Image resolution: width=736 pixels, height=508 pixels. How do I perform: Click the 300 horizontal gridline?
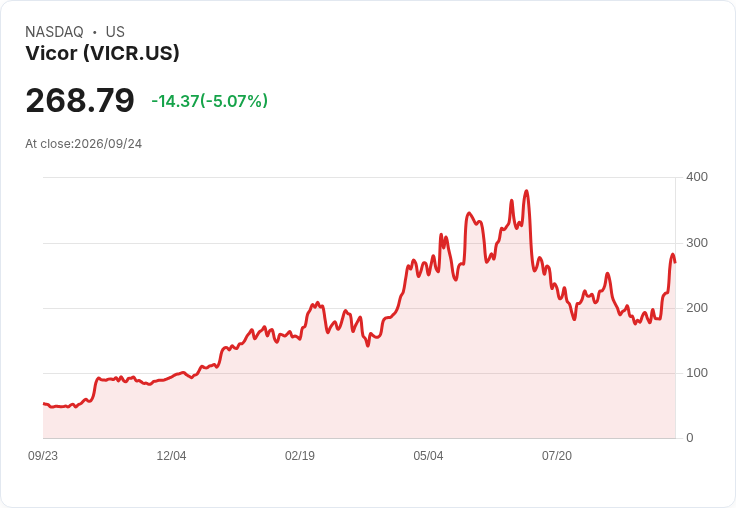tap(359, 243)
